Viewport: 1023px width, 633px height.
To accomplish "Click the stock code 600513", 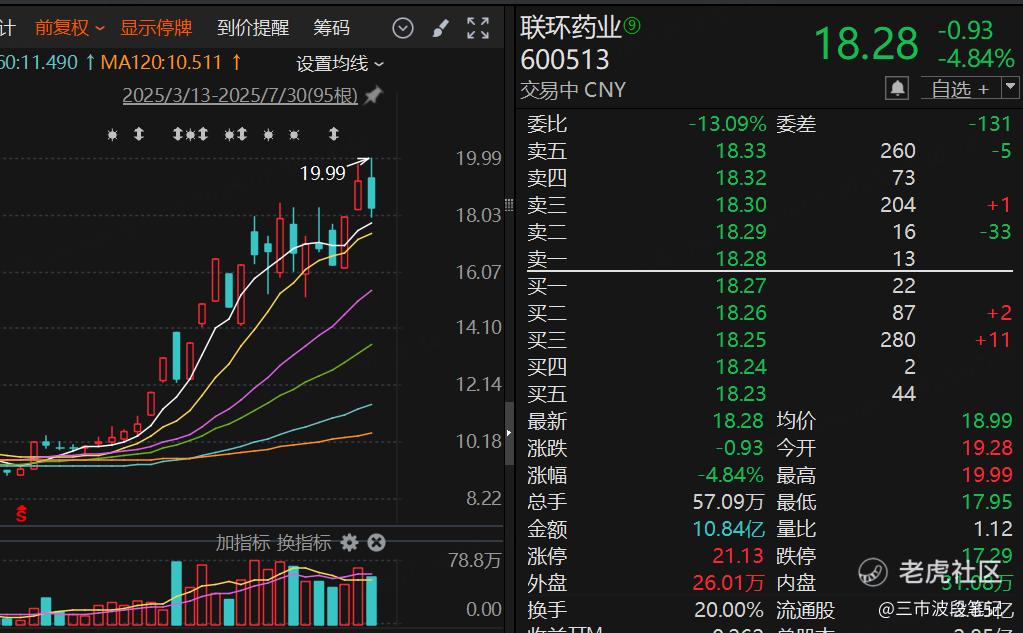I will (x=565, y=60).
